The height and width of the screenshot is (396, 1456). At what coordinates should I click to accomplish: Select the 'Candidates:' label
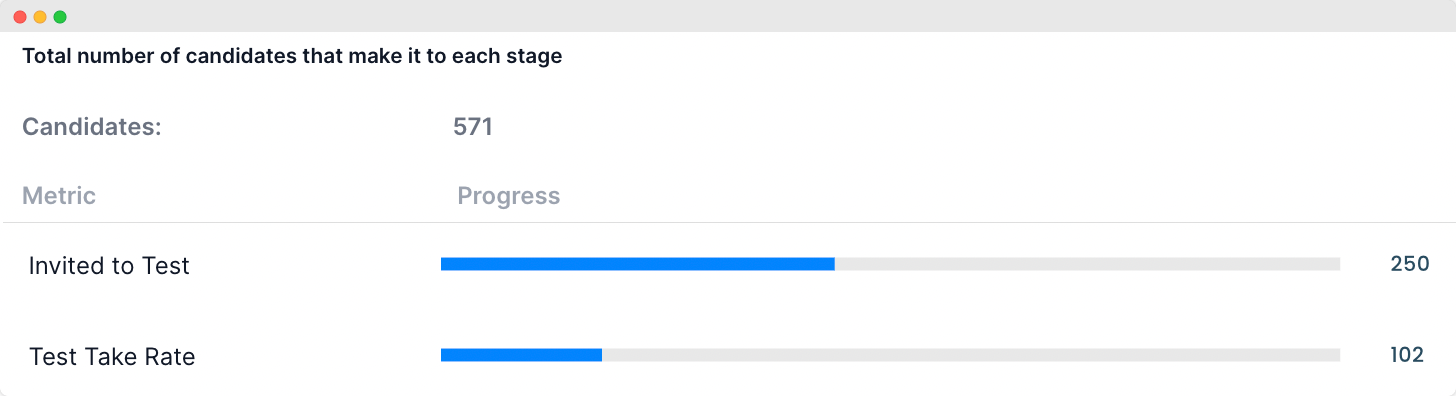click(x=92, y=127)
